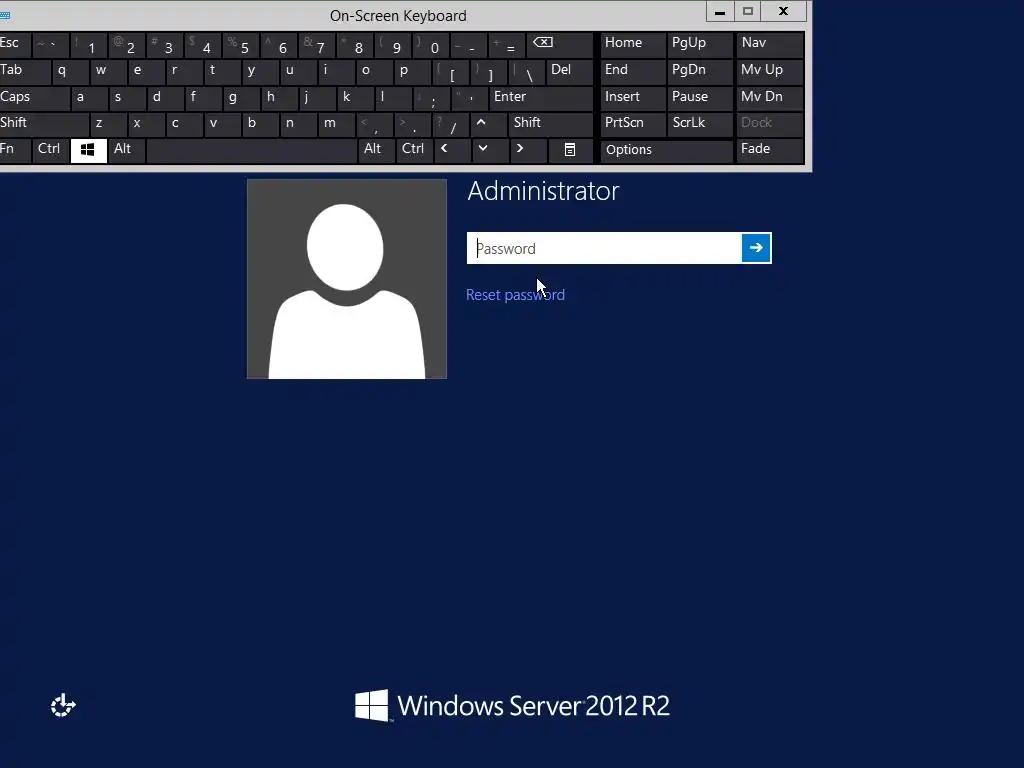This screenshot has width=1024, height=768.
Task: Click the space bar key
Action: coord(251,150)
